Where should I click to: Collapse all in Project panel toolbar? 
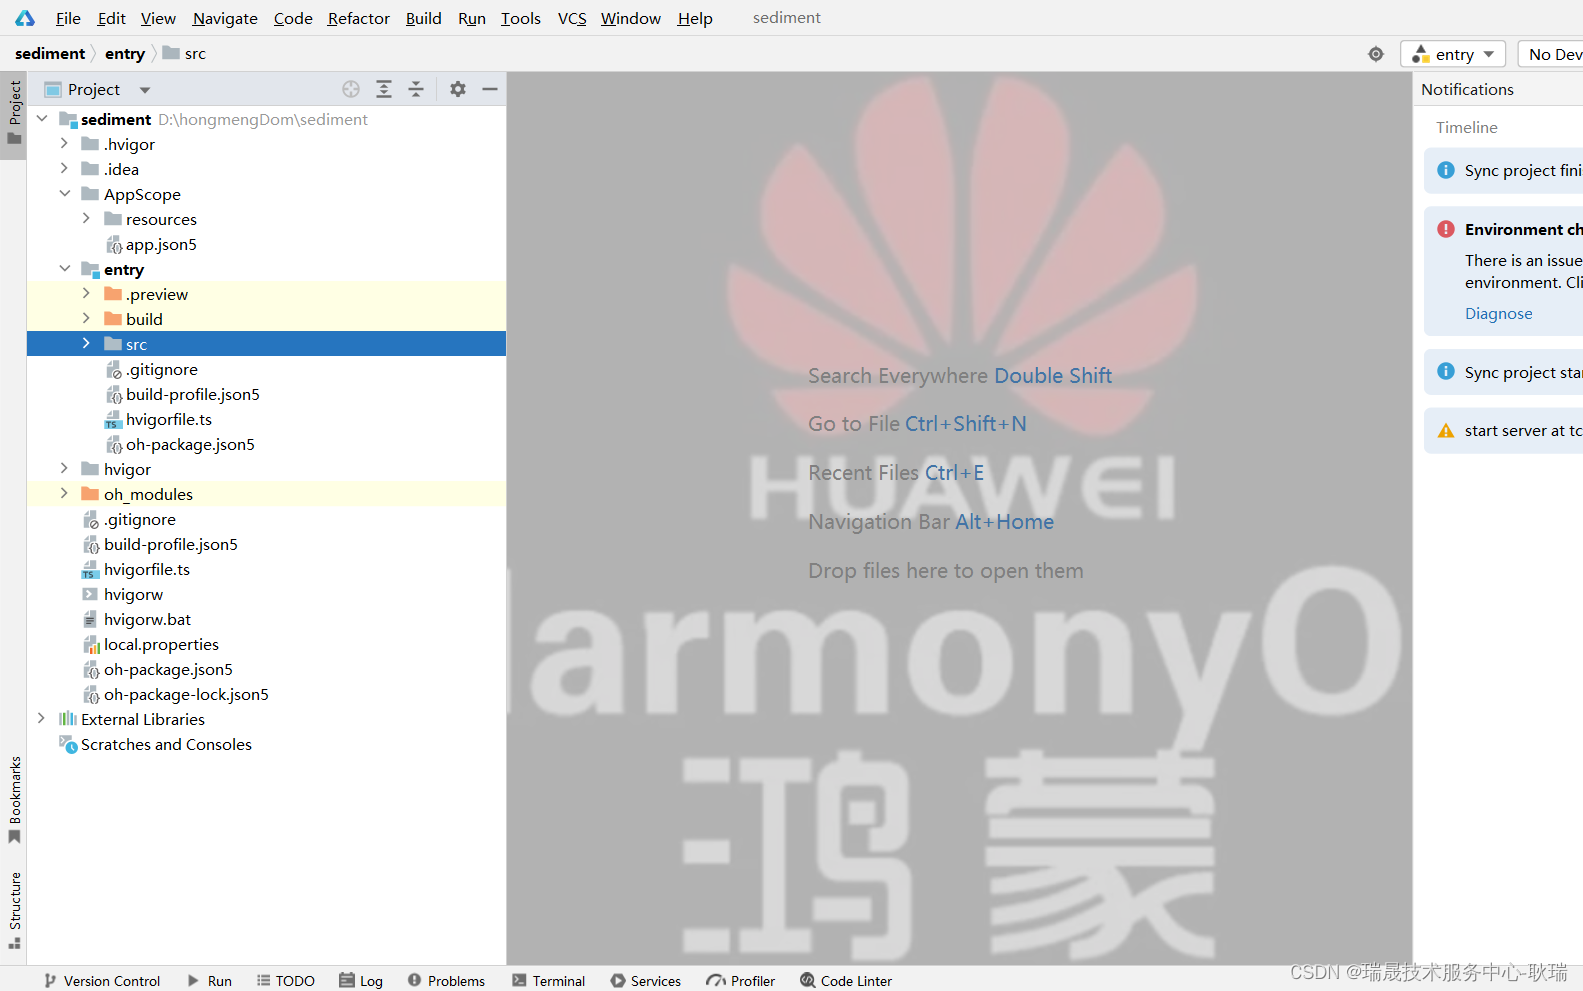coord(416,89)
